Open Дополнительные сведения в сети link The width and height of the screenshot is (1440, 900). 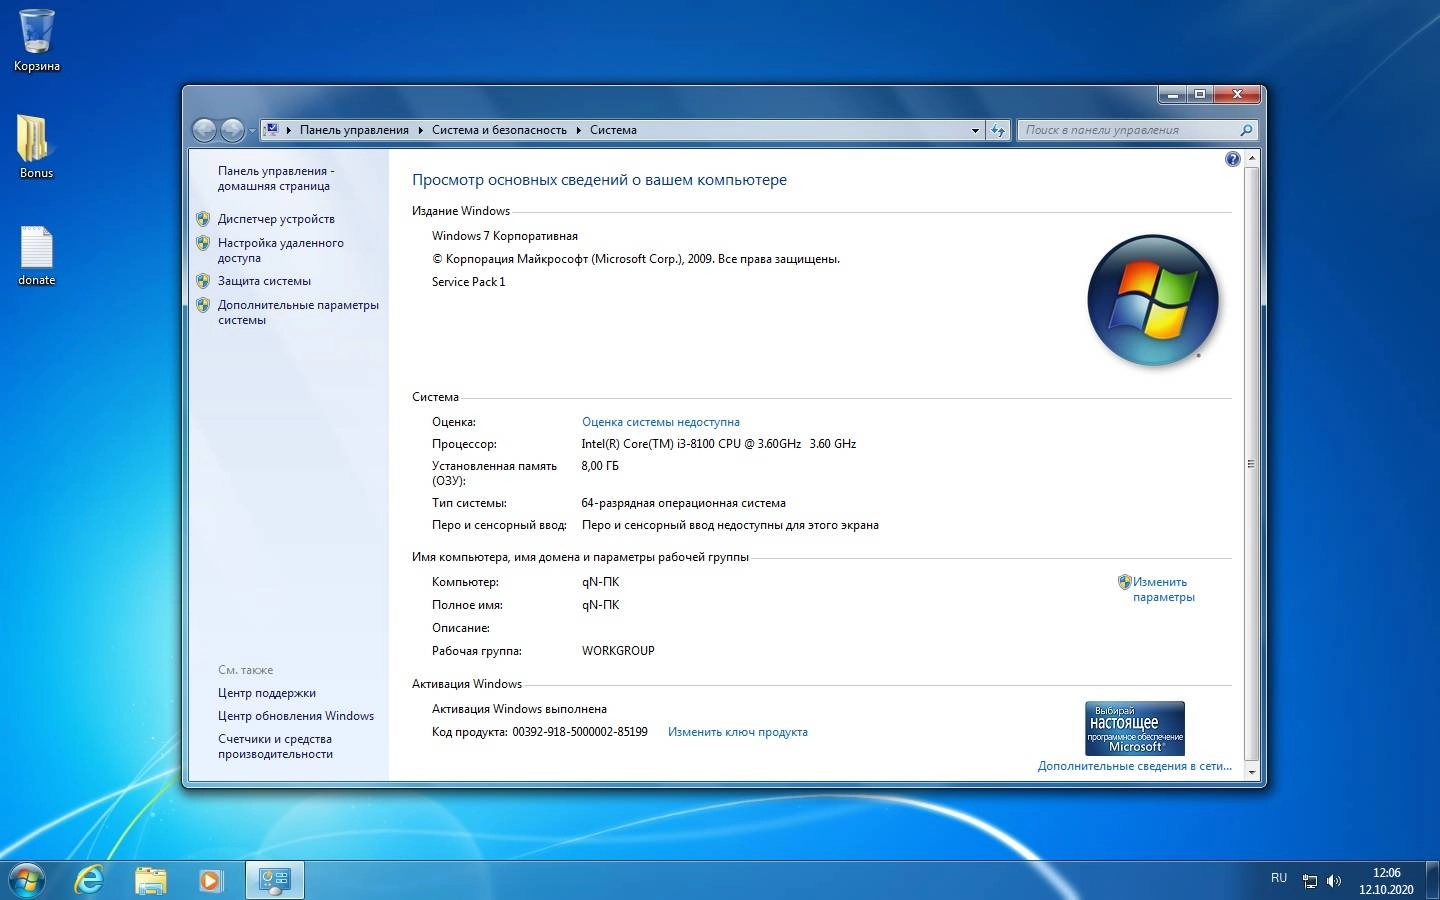click(x=1135, y=766)
